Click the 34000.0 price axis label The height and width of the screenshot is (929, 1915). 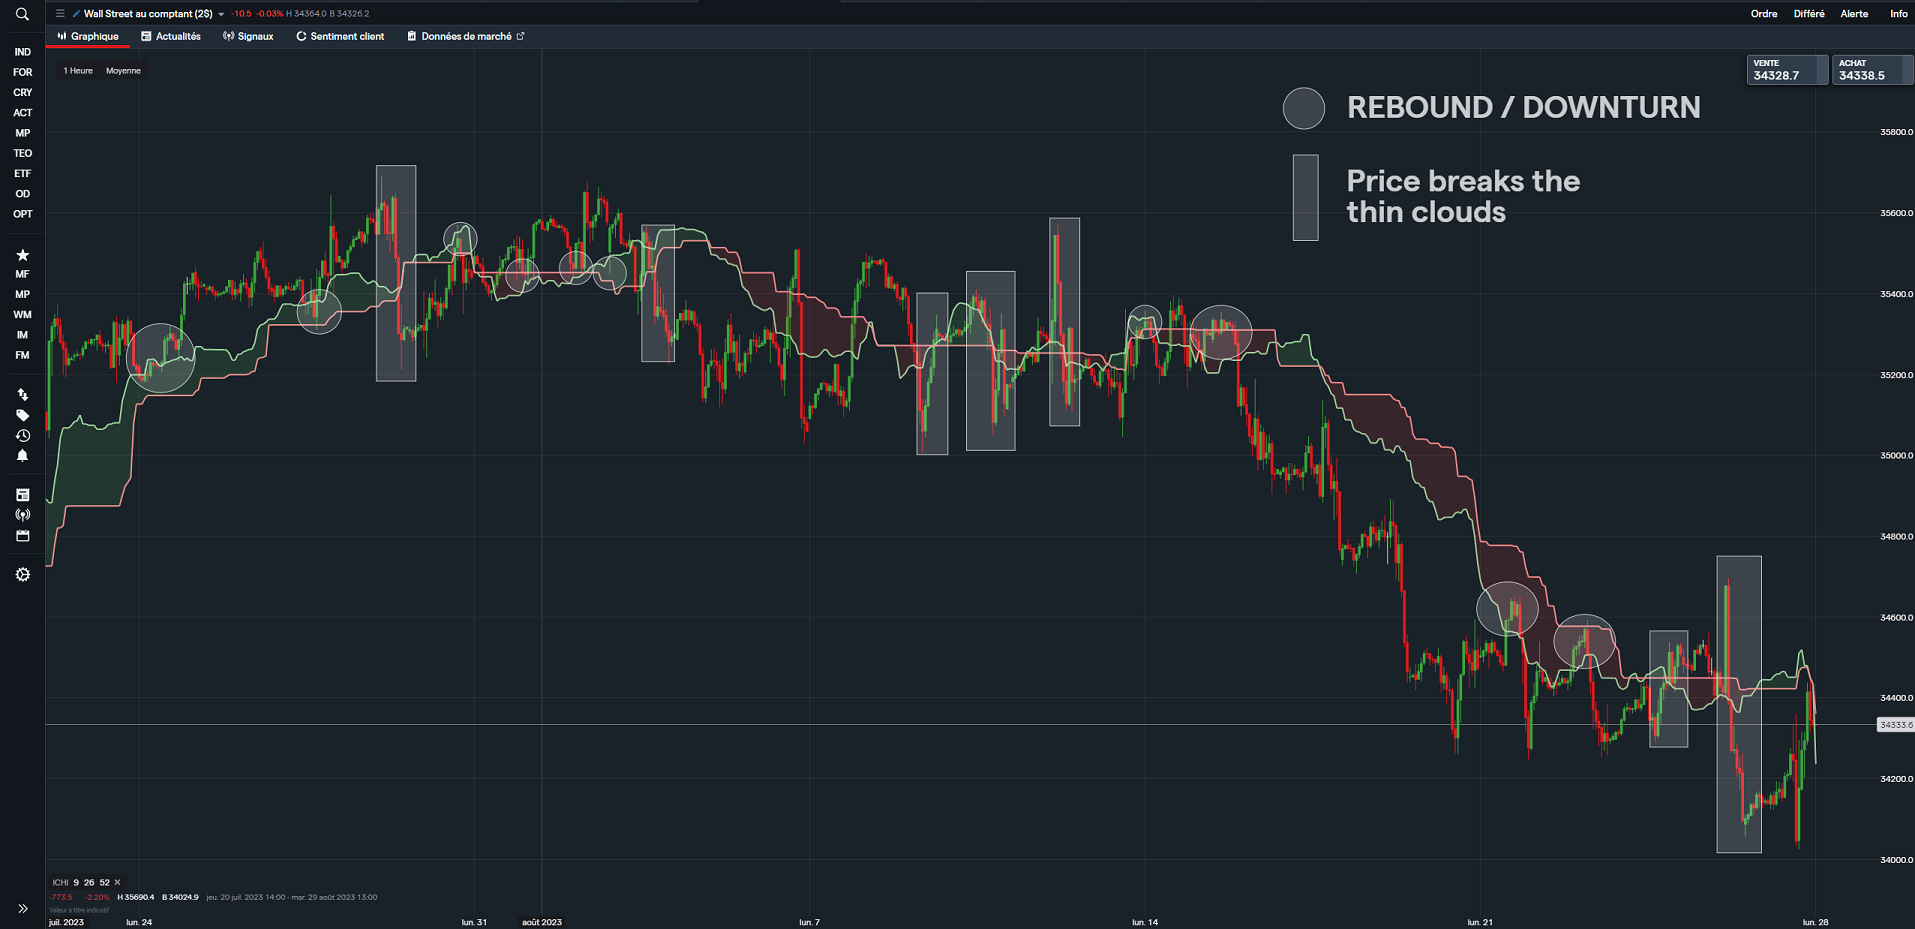[1895, 860]
